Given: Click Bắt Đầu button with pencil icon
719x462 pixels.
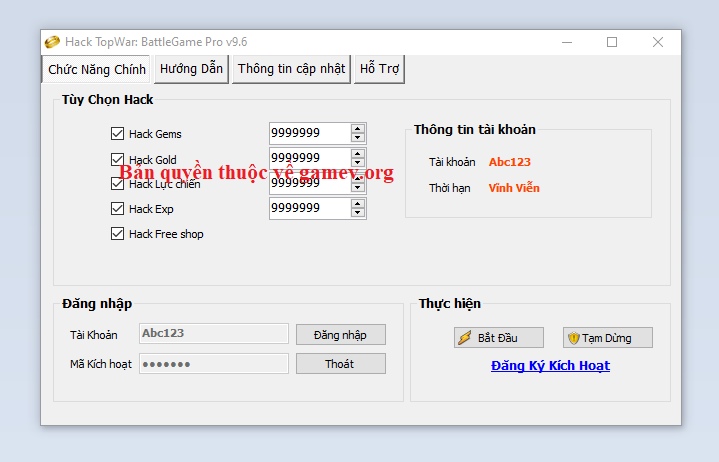Looking at the screenshot, I should tap(498, 338).
